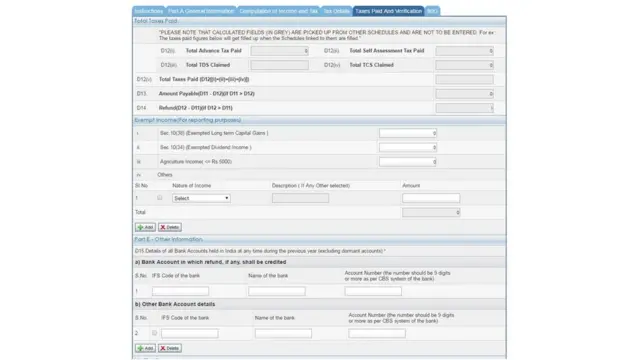Click the Others Total calculated field
This screenshot has width=640, height=360.
(x=431, y=212)
